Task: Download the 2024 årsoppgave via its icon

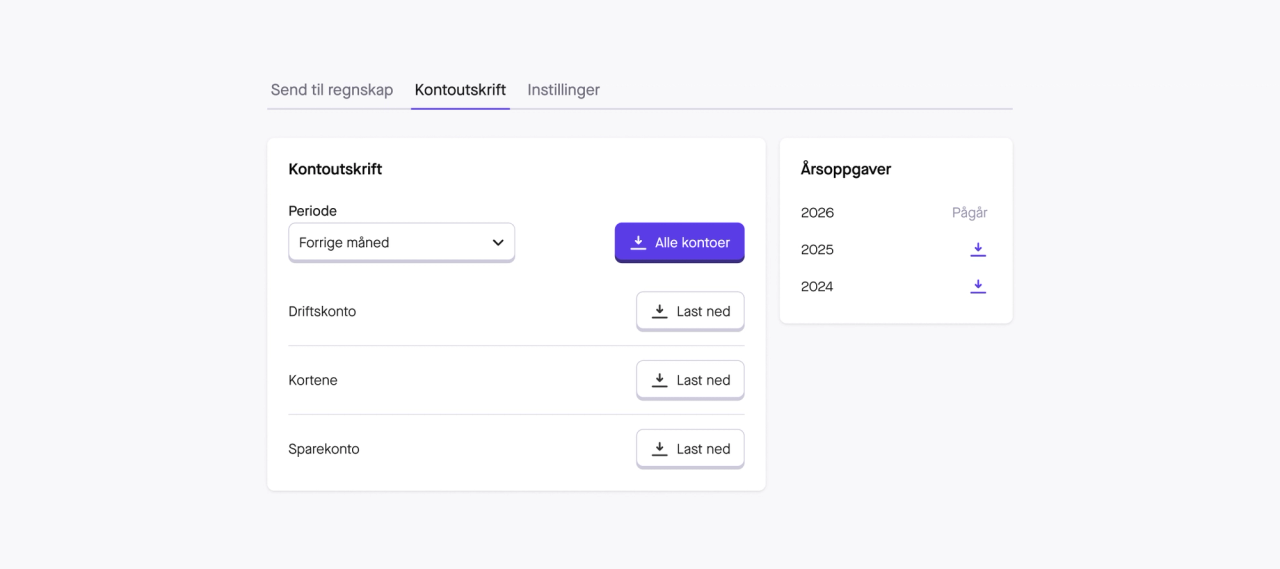Action: (978, 287)
